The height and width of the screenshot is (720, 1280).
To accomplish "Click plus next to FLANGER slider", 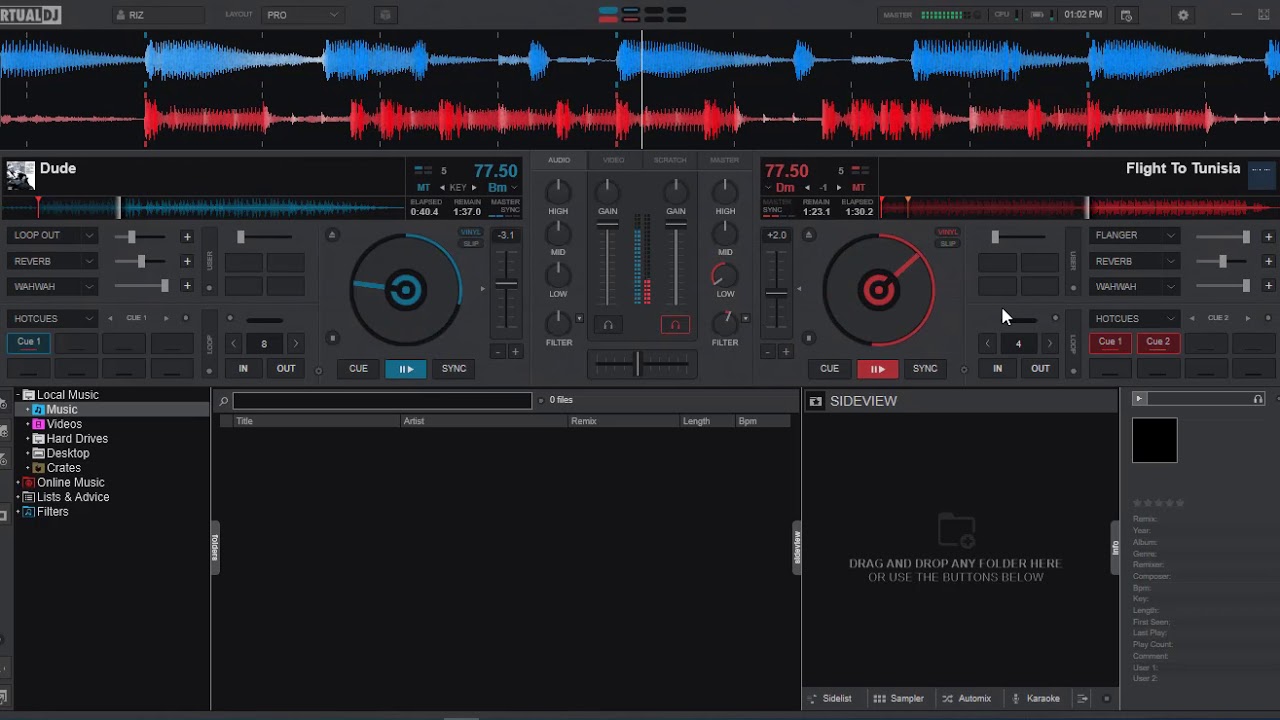I will point(1268,237).
